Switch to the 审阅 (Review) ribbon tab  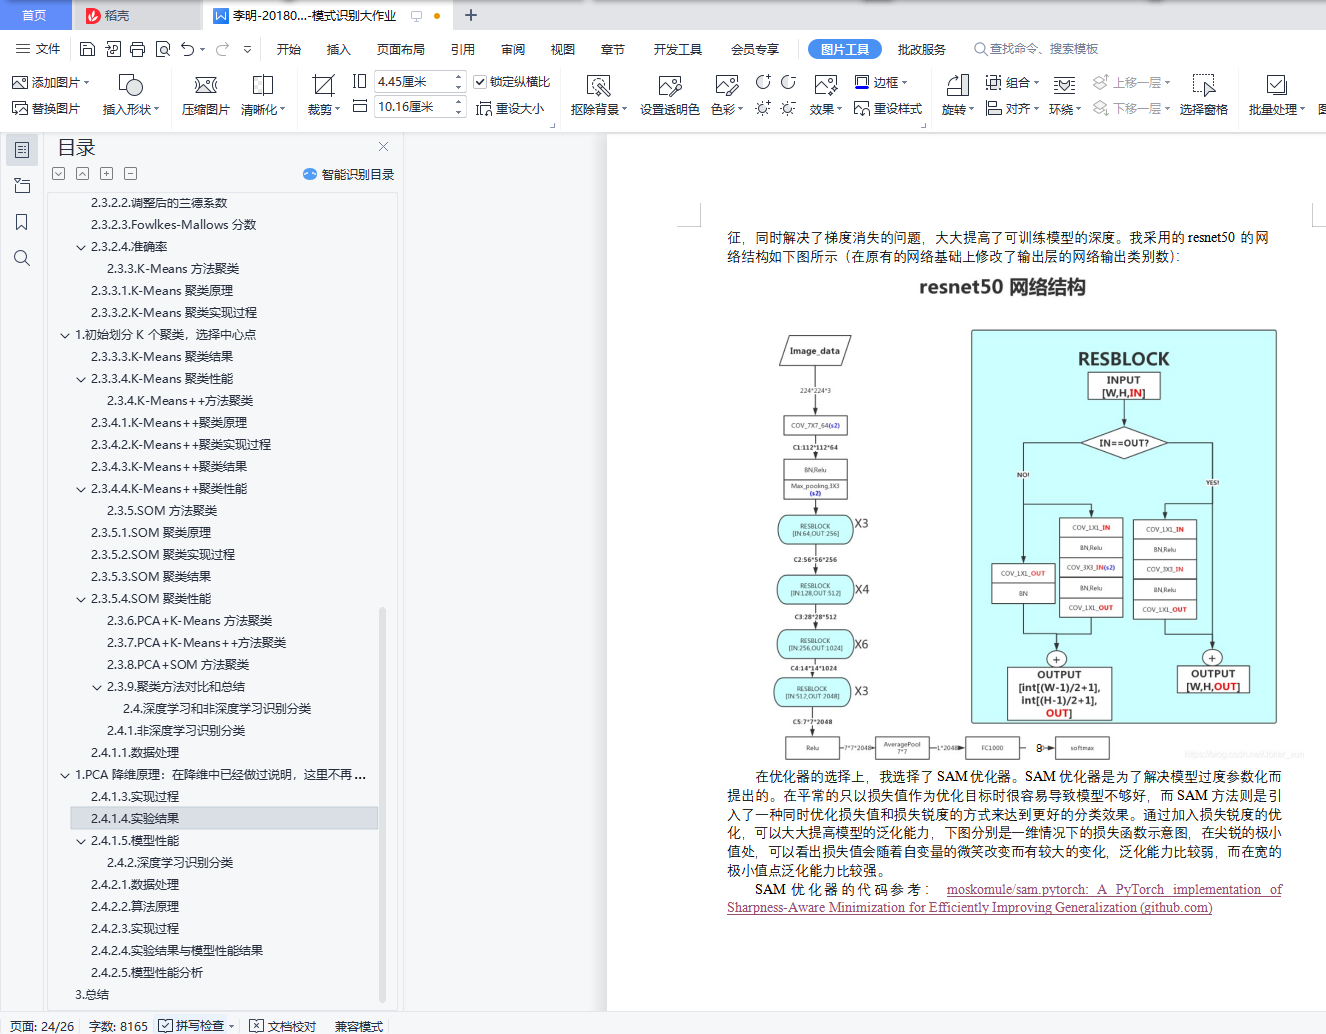coord(513,49)
